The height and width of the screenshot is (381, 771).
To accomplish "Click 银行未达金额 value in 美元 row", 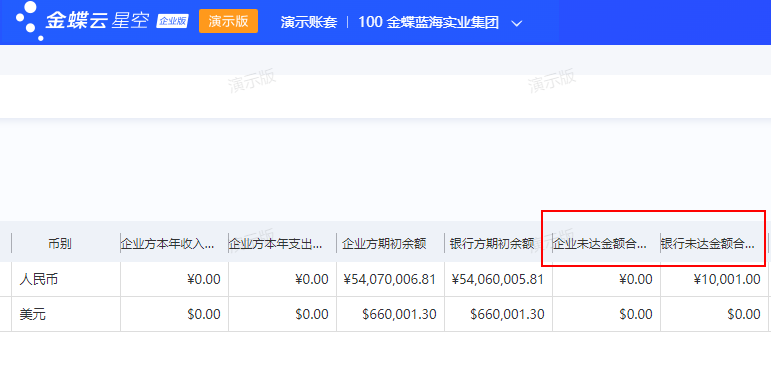I will [714, 314].
